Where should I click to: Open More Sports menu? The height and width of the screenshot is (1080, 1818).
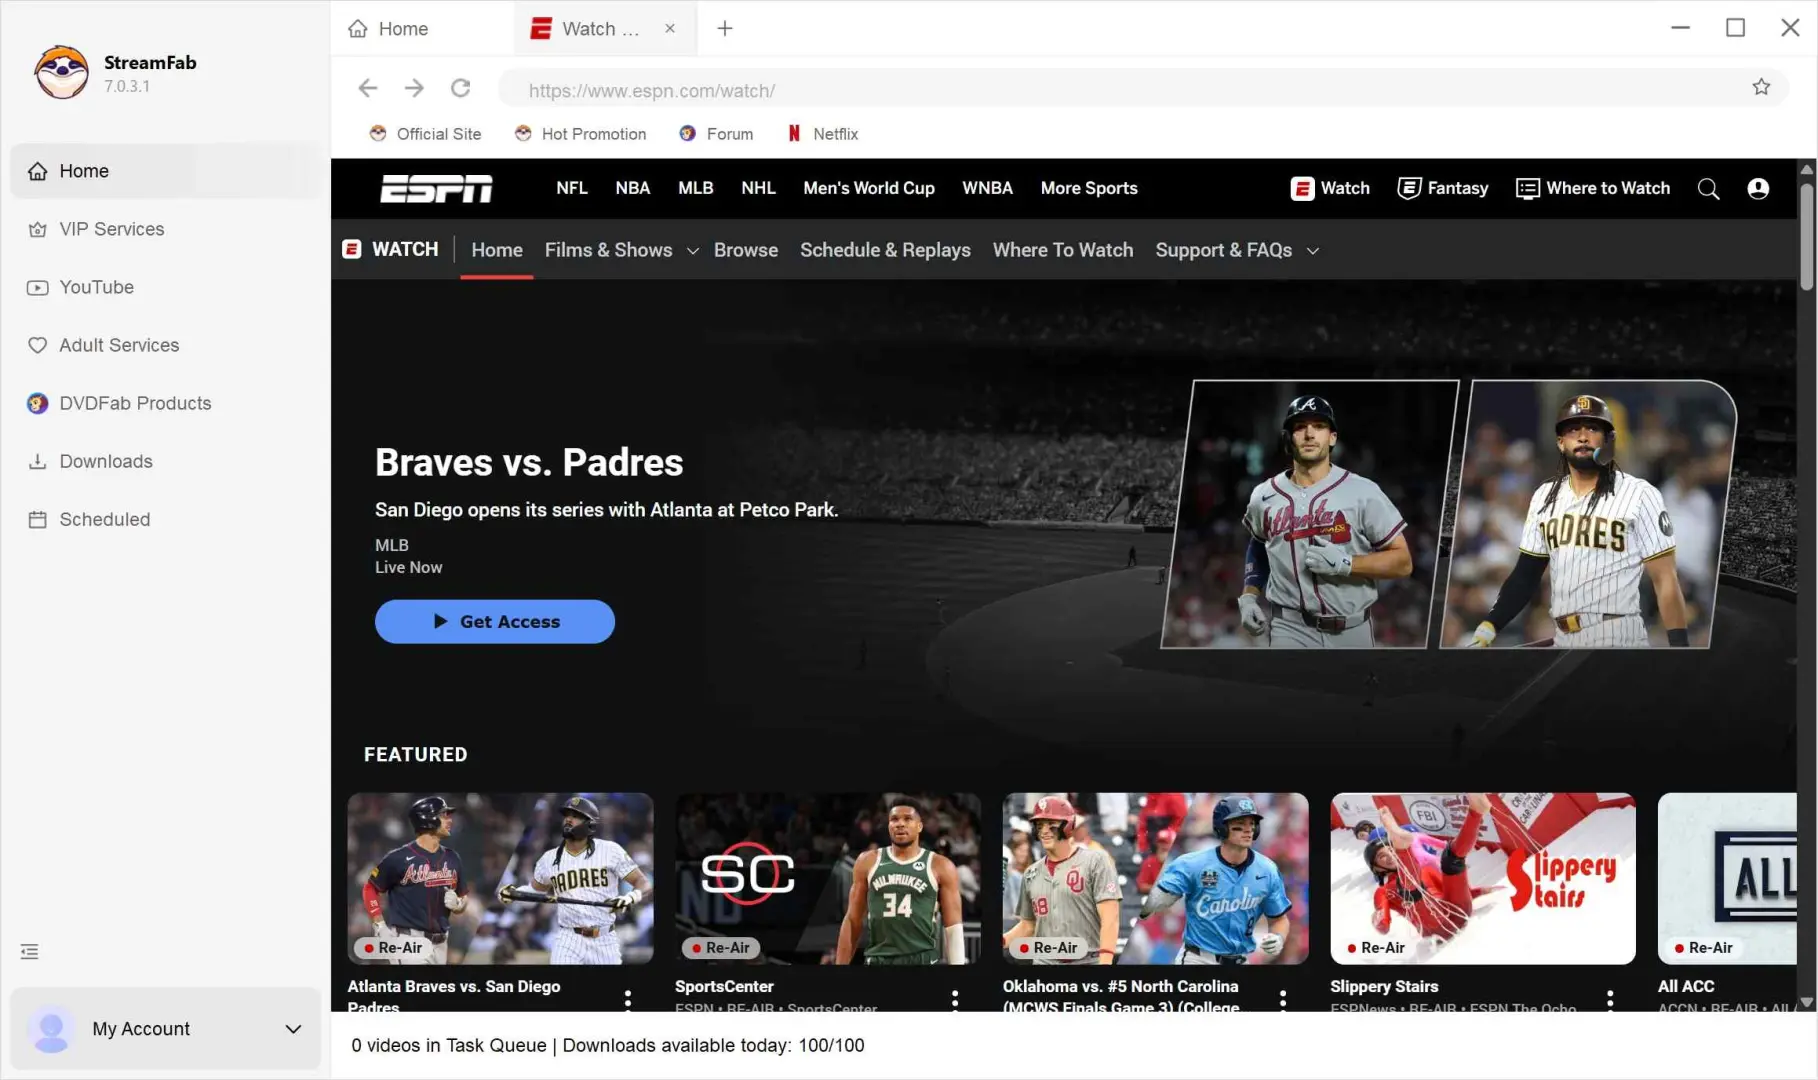(1089, 188)
